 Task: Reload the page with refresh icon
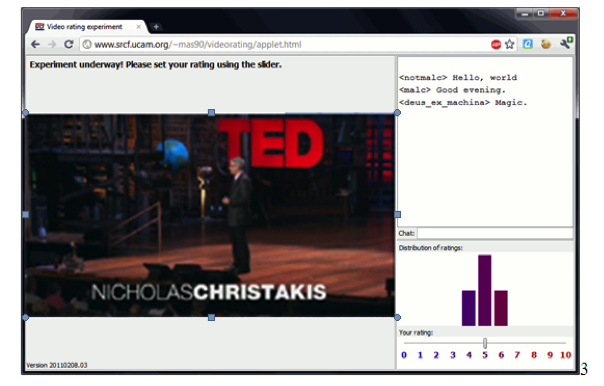tap(69, 44)
